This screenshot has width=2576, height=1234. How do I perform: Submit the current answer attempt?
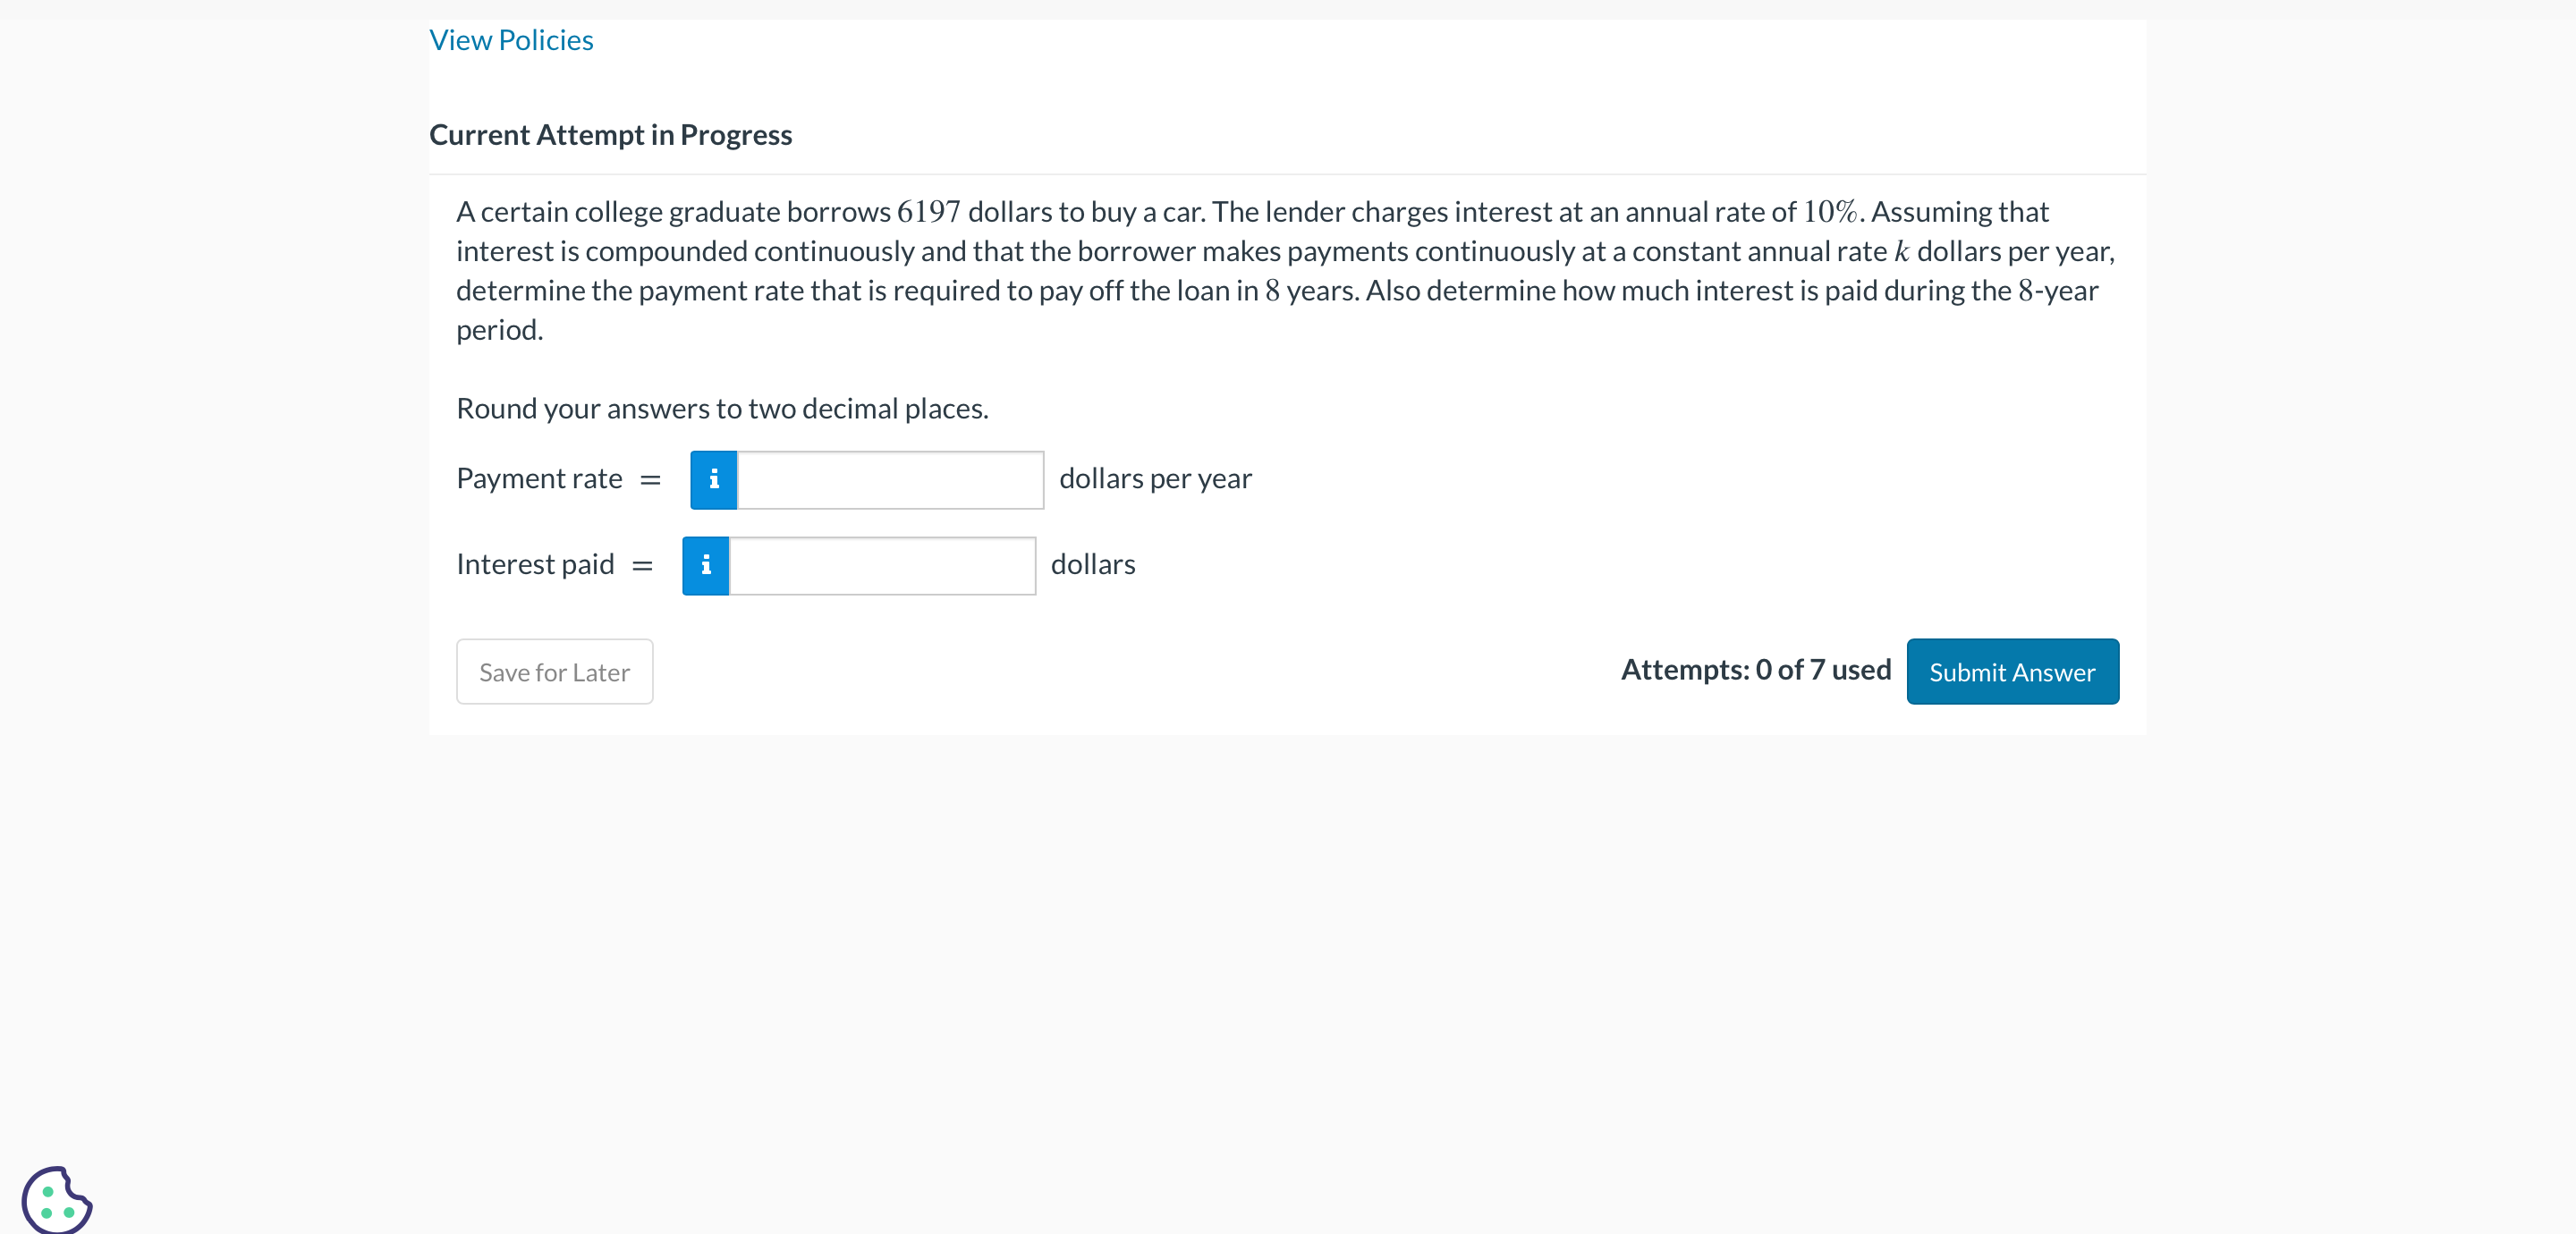pyautogui.click(x=2013, y=671)
